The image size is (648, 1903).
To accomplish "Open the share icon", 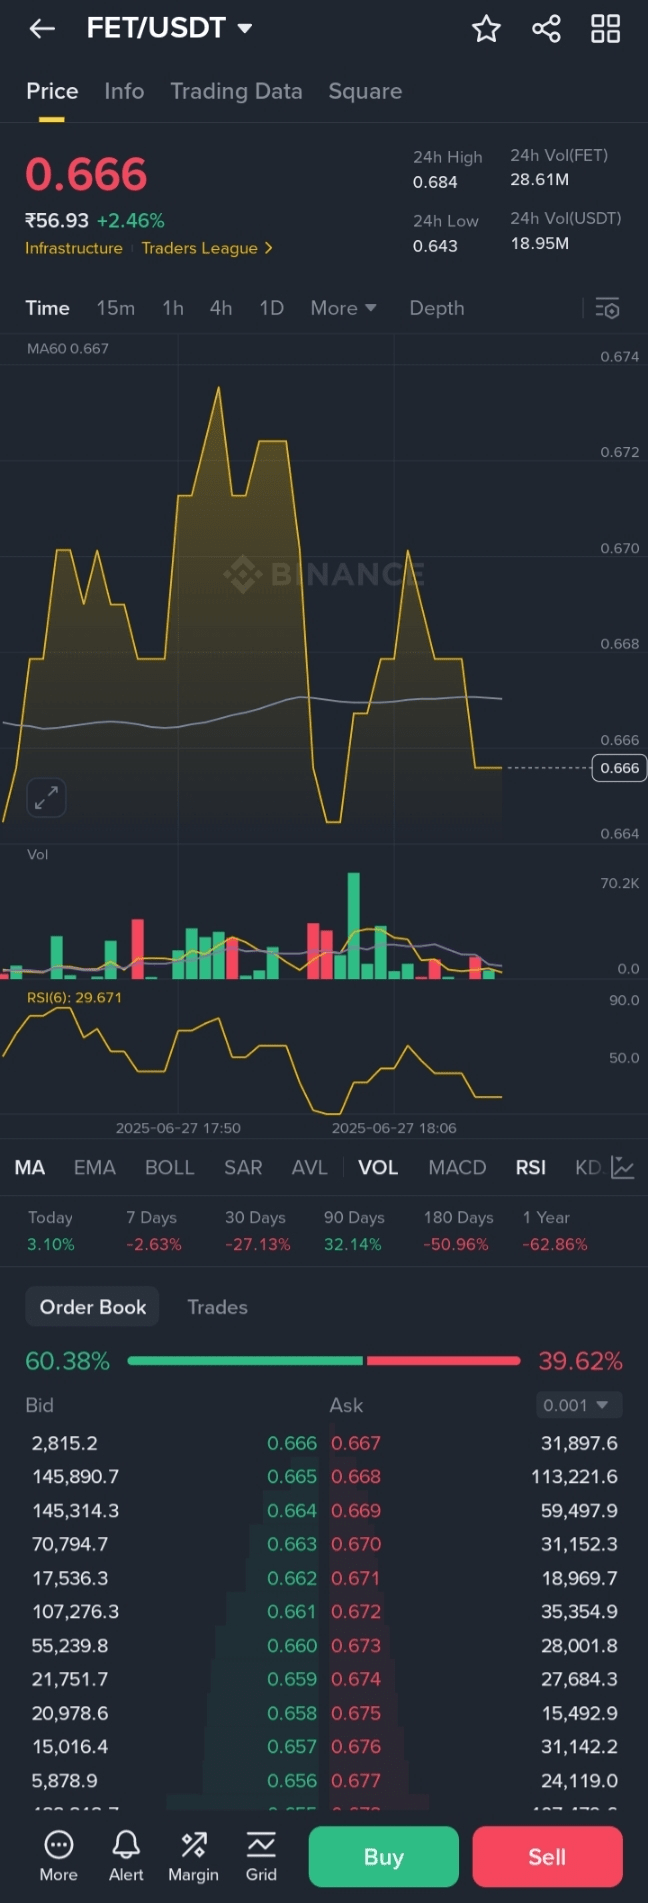I will [x=546, y=29].
